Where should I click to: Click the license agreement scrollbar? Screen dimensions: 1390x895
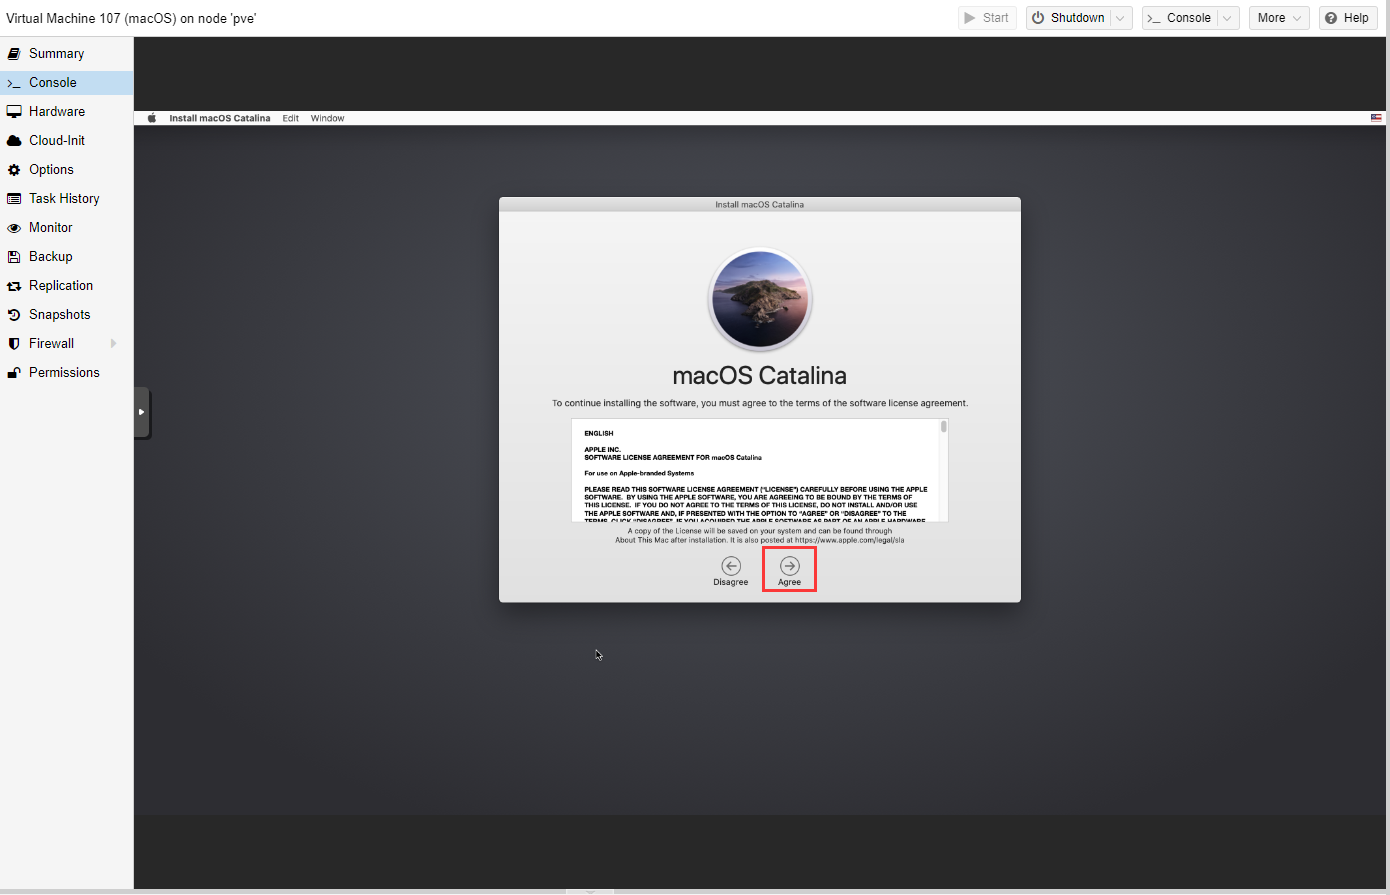point(943,427)
